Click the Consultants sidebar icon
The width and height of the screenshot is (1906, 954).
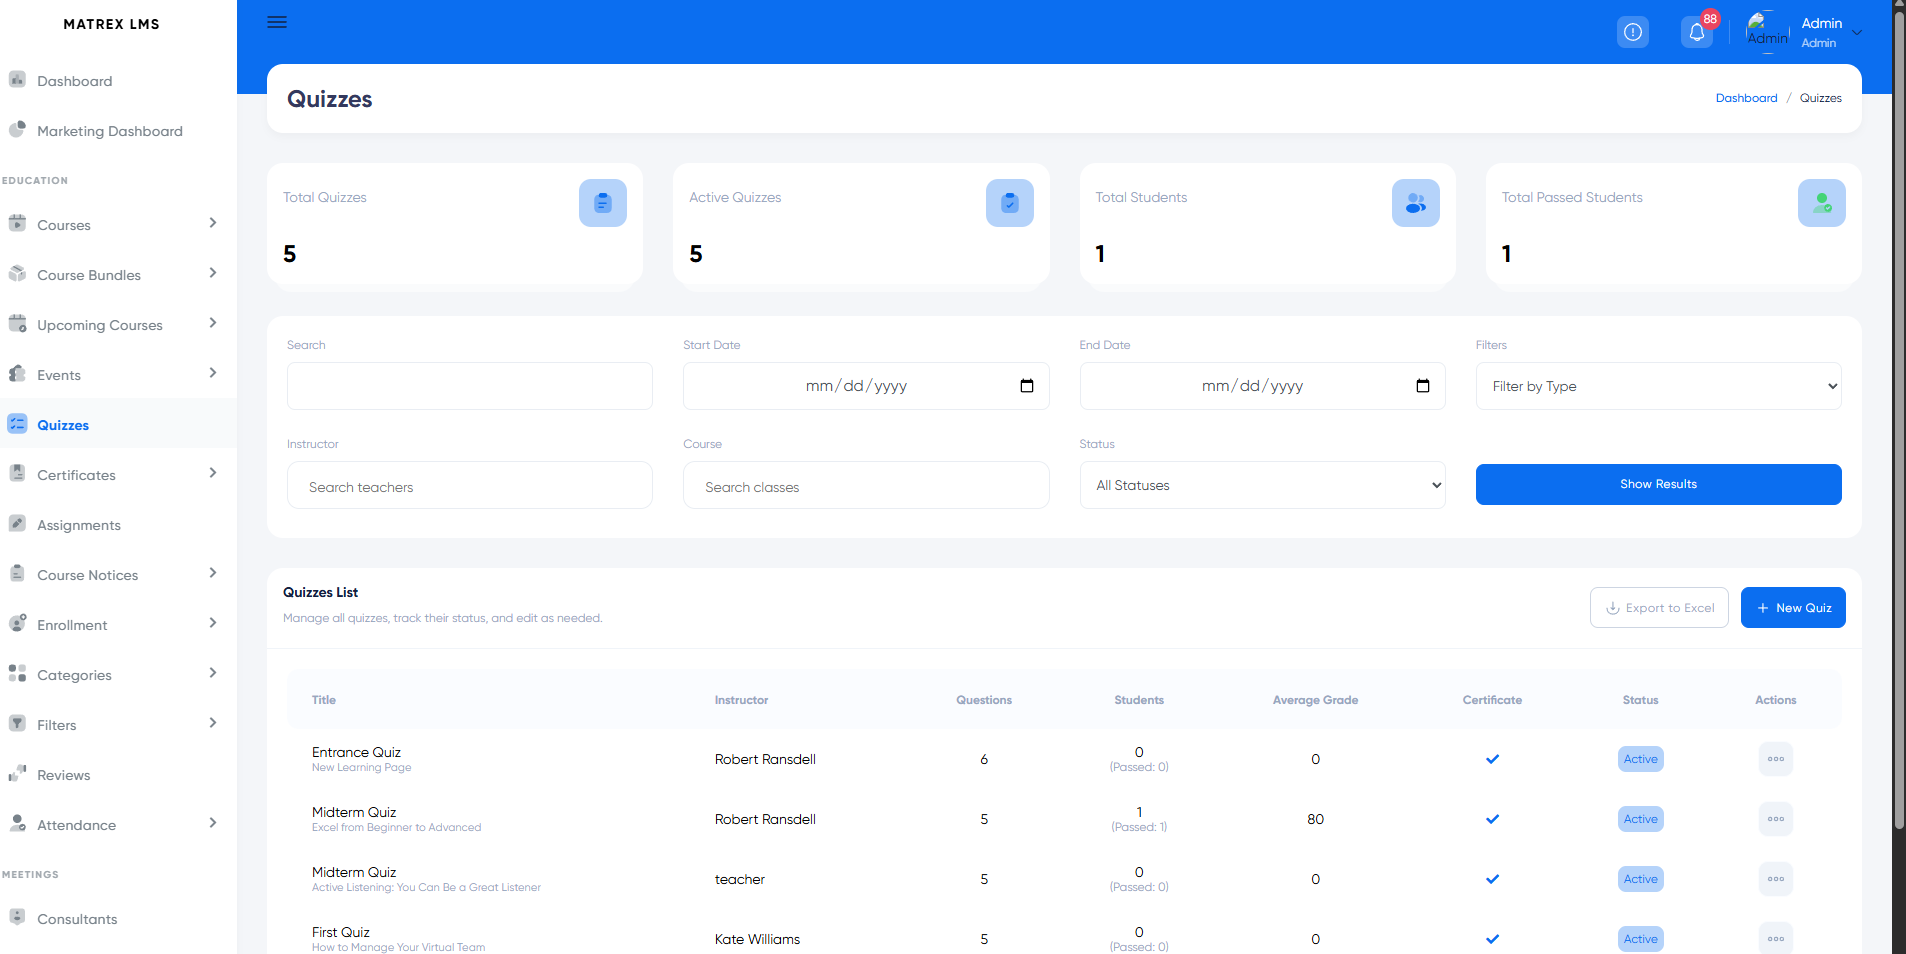coord(17,917)
